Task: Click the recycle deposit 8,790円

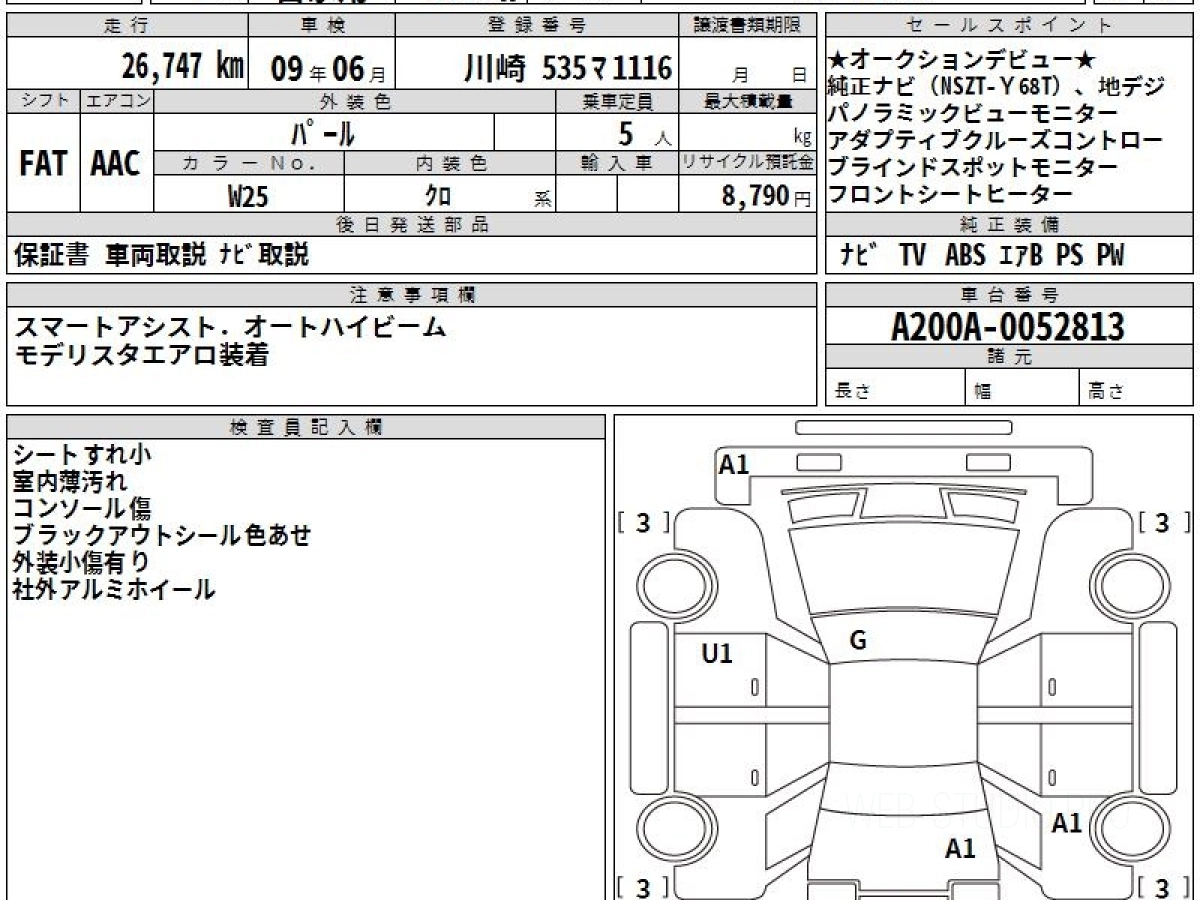Action: 766,196
